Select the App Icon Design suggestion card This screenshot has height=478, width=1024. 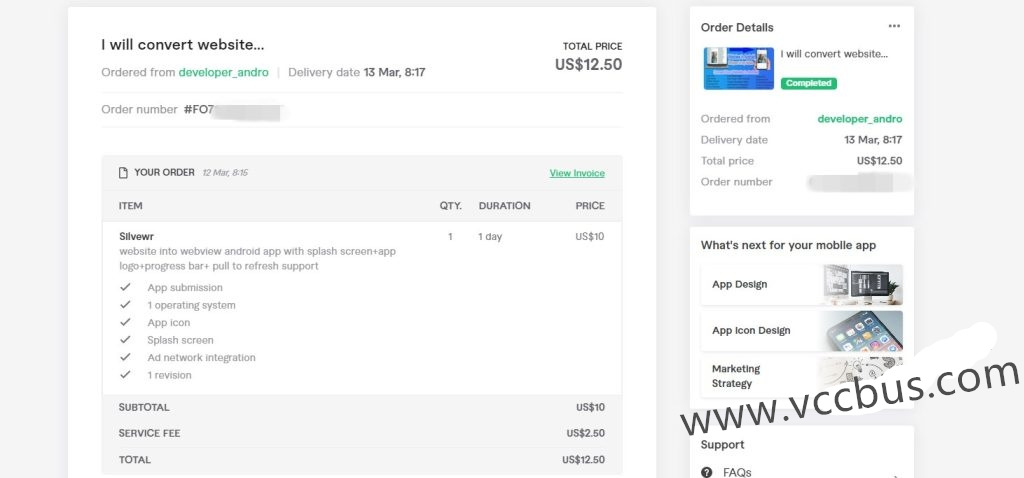pyautogui.click(x=801, y=331)
